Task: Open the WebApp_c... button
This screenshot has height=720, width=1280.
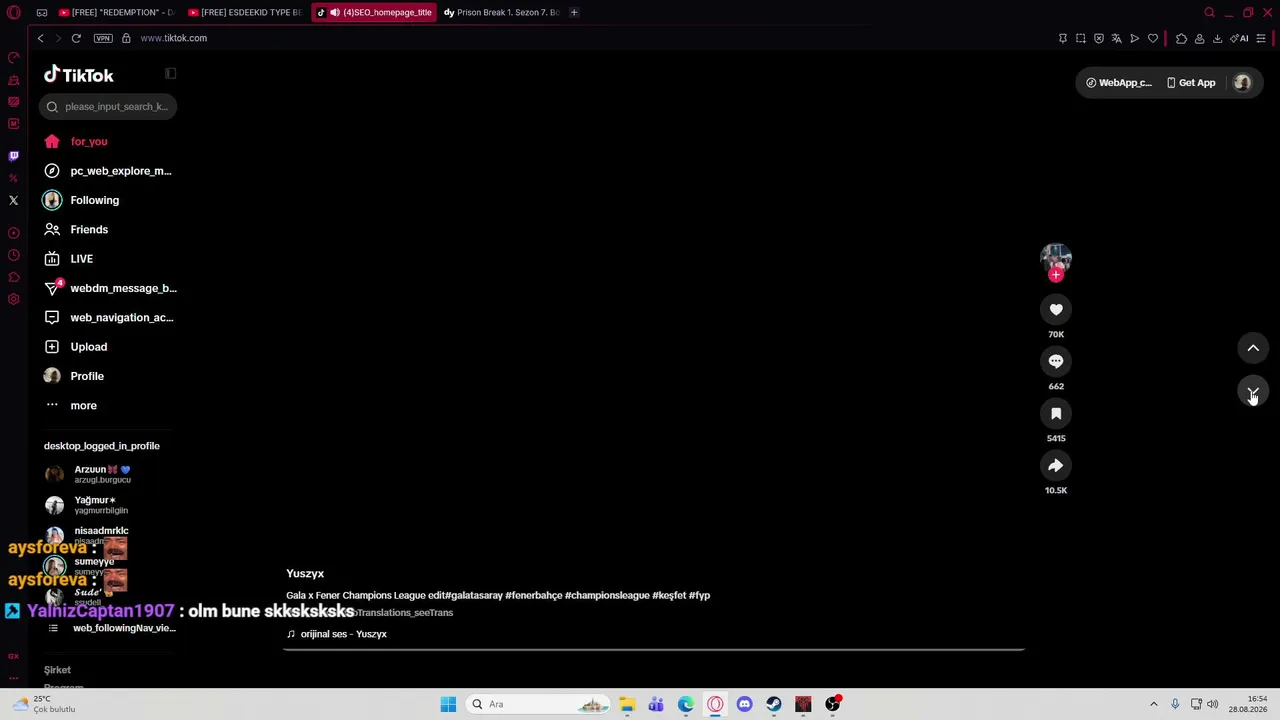Action: (x=1119, y=83)
